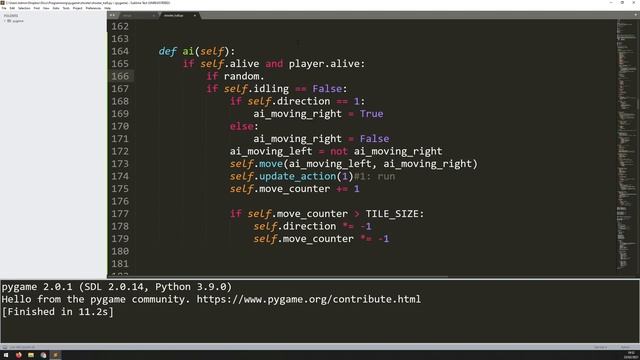Close the active shooter file tab

coord(195,16)
